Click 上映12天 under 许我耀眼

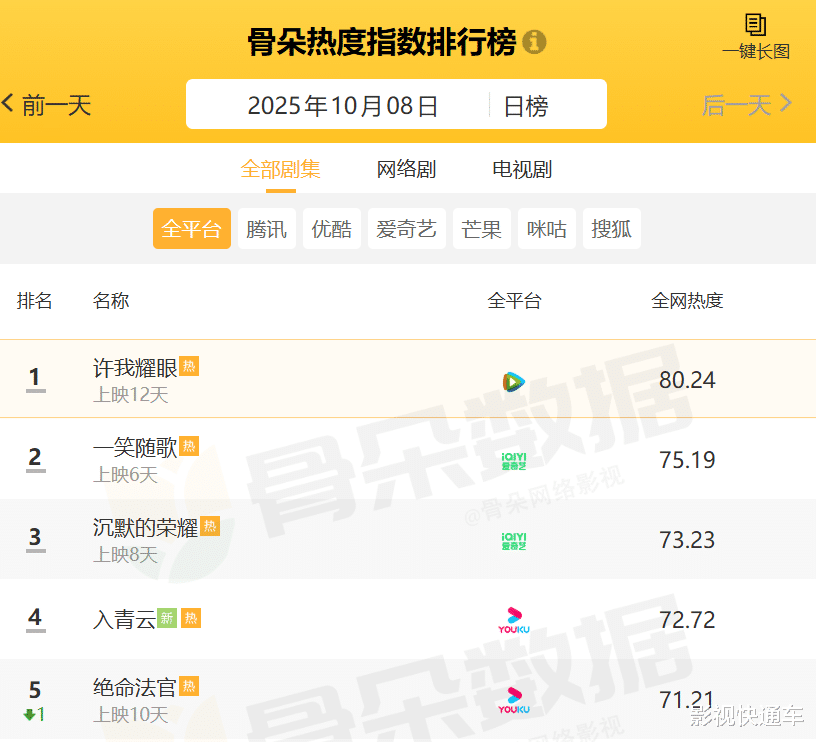pyautogui.click(x=131, y=395)
